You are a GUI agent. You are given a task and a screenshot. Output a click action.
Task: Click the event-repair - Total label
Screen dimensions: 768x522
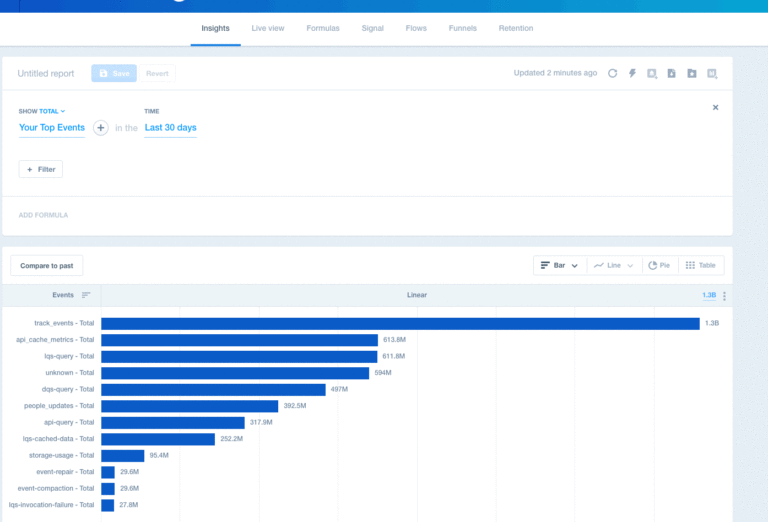[x=65, y=472]
